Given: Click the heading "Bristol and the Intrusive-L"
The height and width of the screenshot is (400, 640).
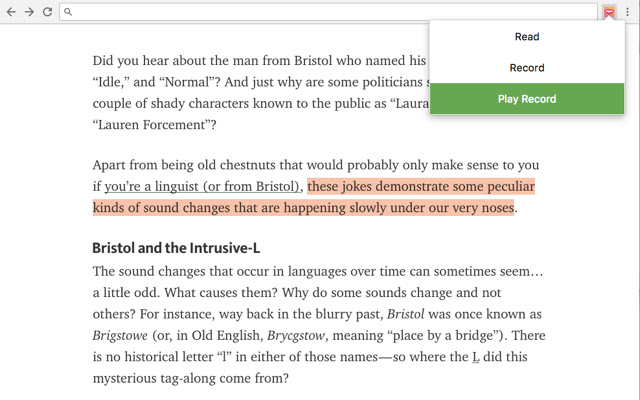Looking at the screenshot, I should 176,248.
